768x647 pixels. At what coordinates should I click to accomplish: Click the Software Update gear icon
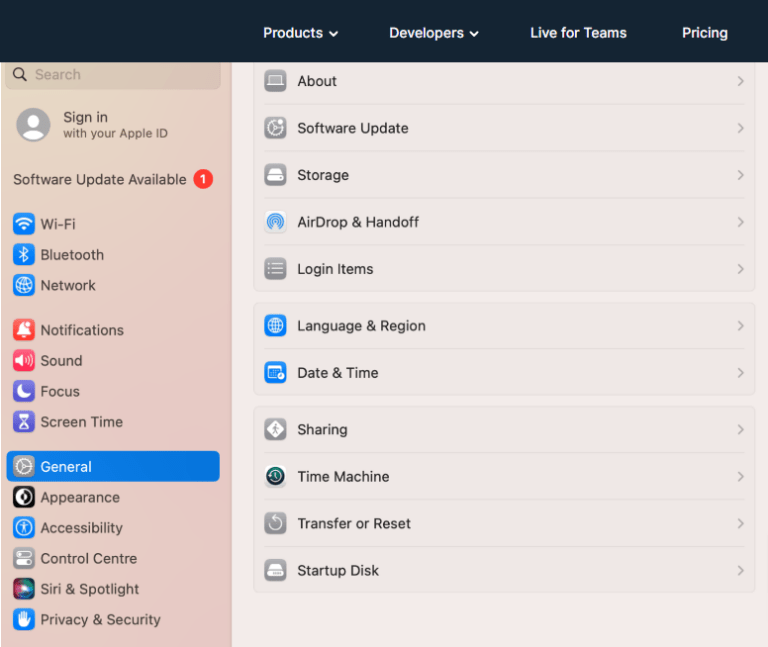275,128
